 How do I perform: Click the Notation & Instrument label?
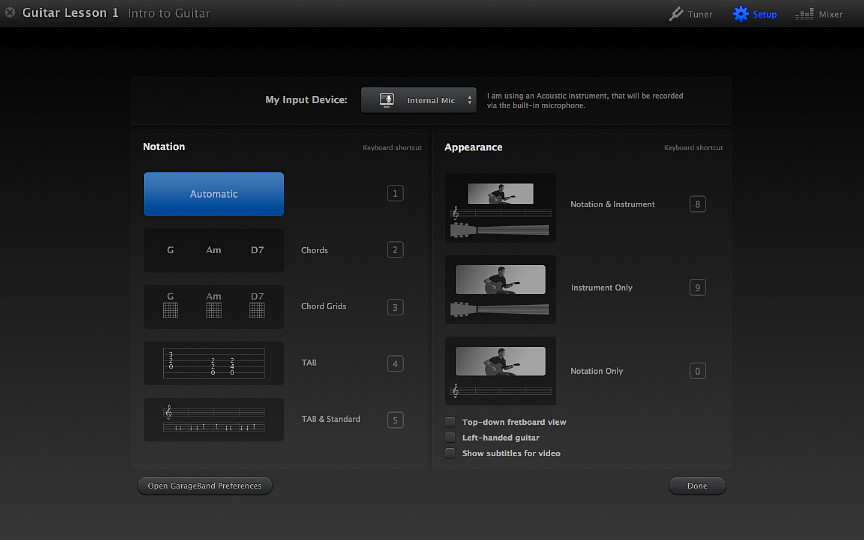tap(613, 204)
